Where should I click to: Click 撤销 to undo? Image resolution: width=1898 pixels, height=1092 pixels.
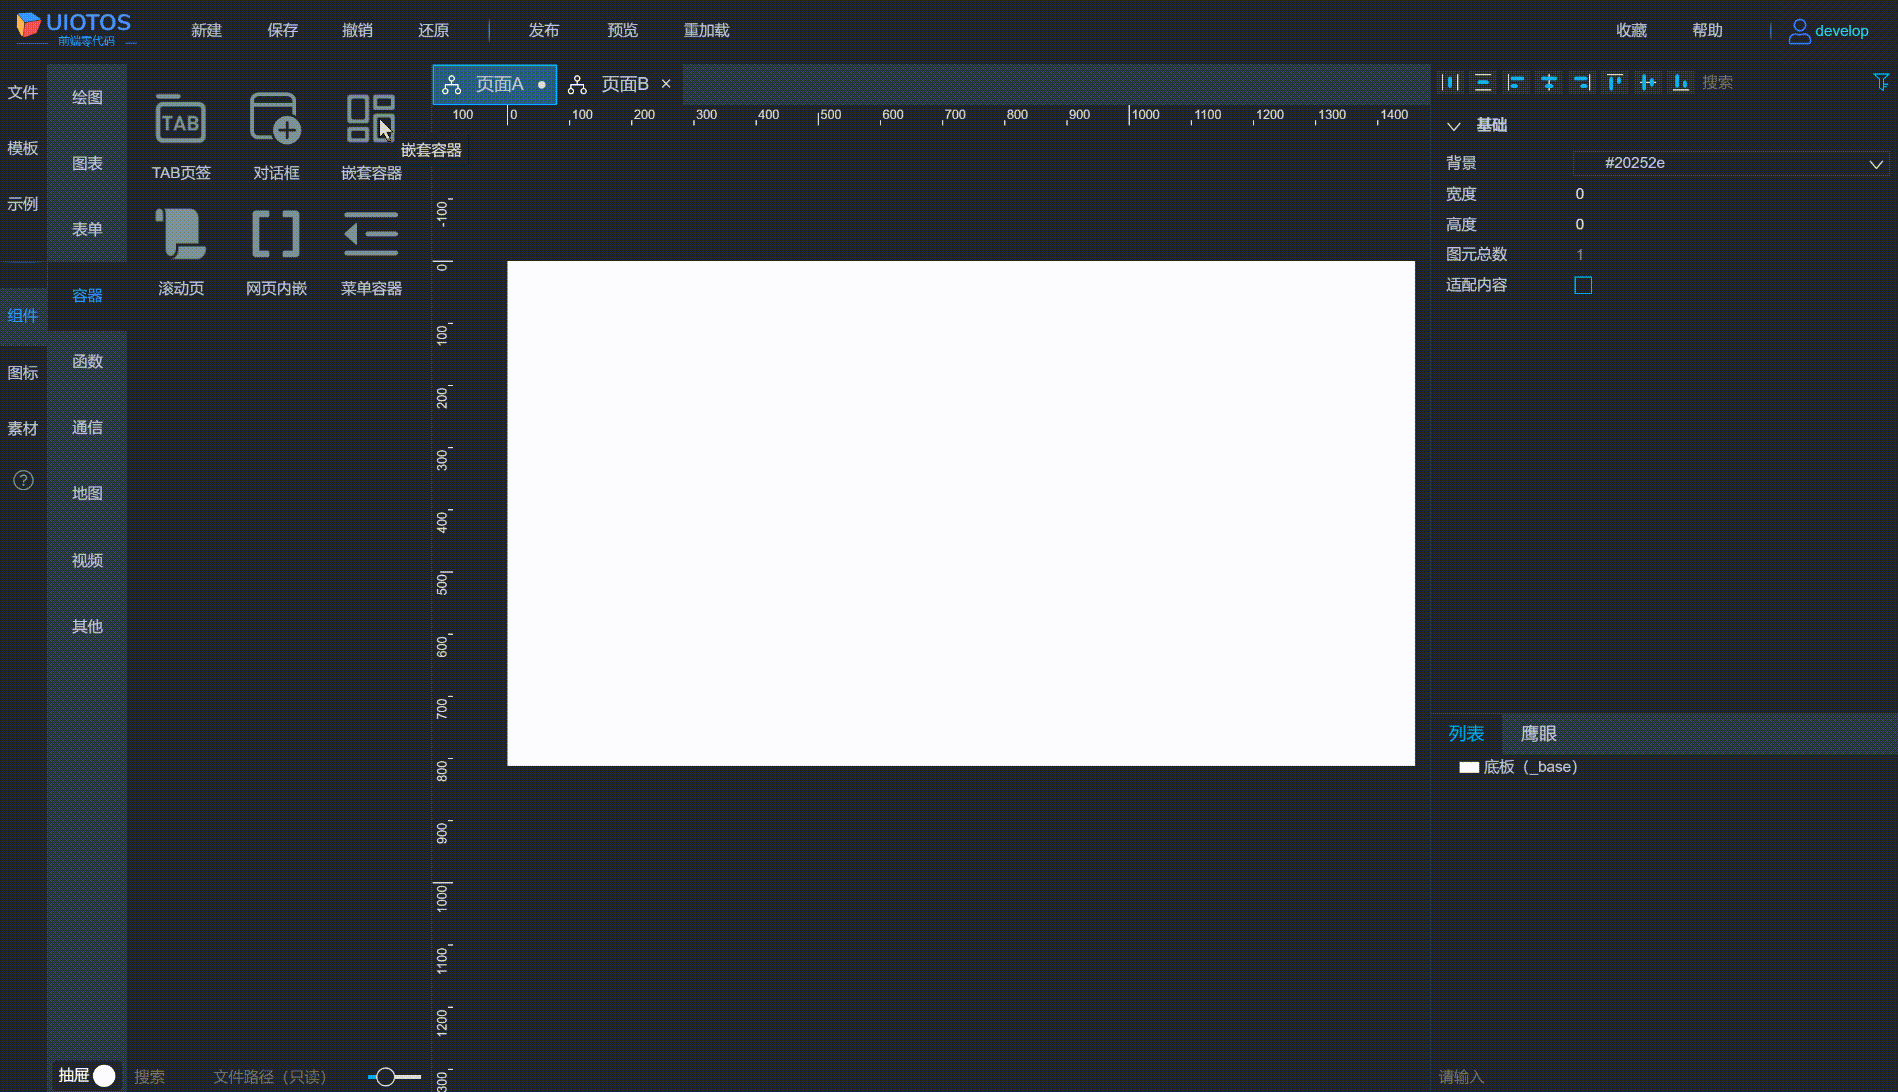click(x=358, y=31)
